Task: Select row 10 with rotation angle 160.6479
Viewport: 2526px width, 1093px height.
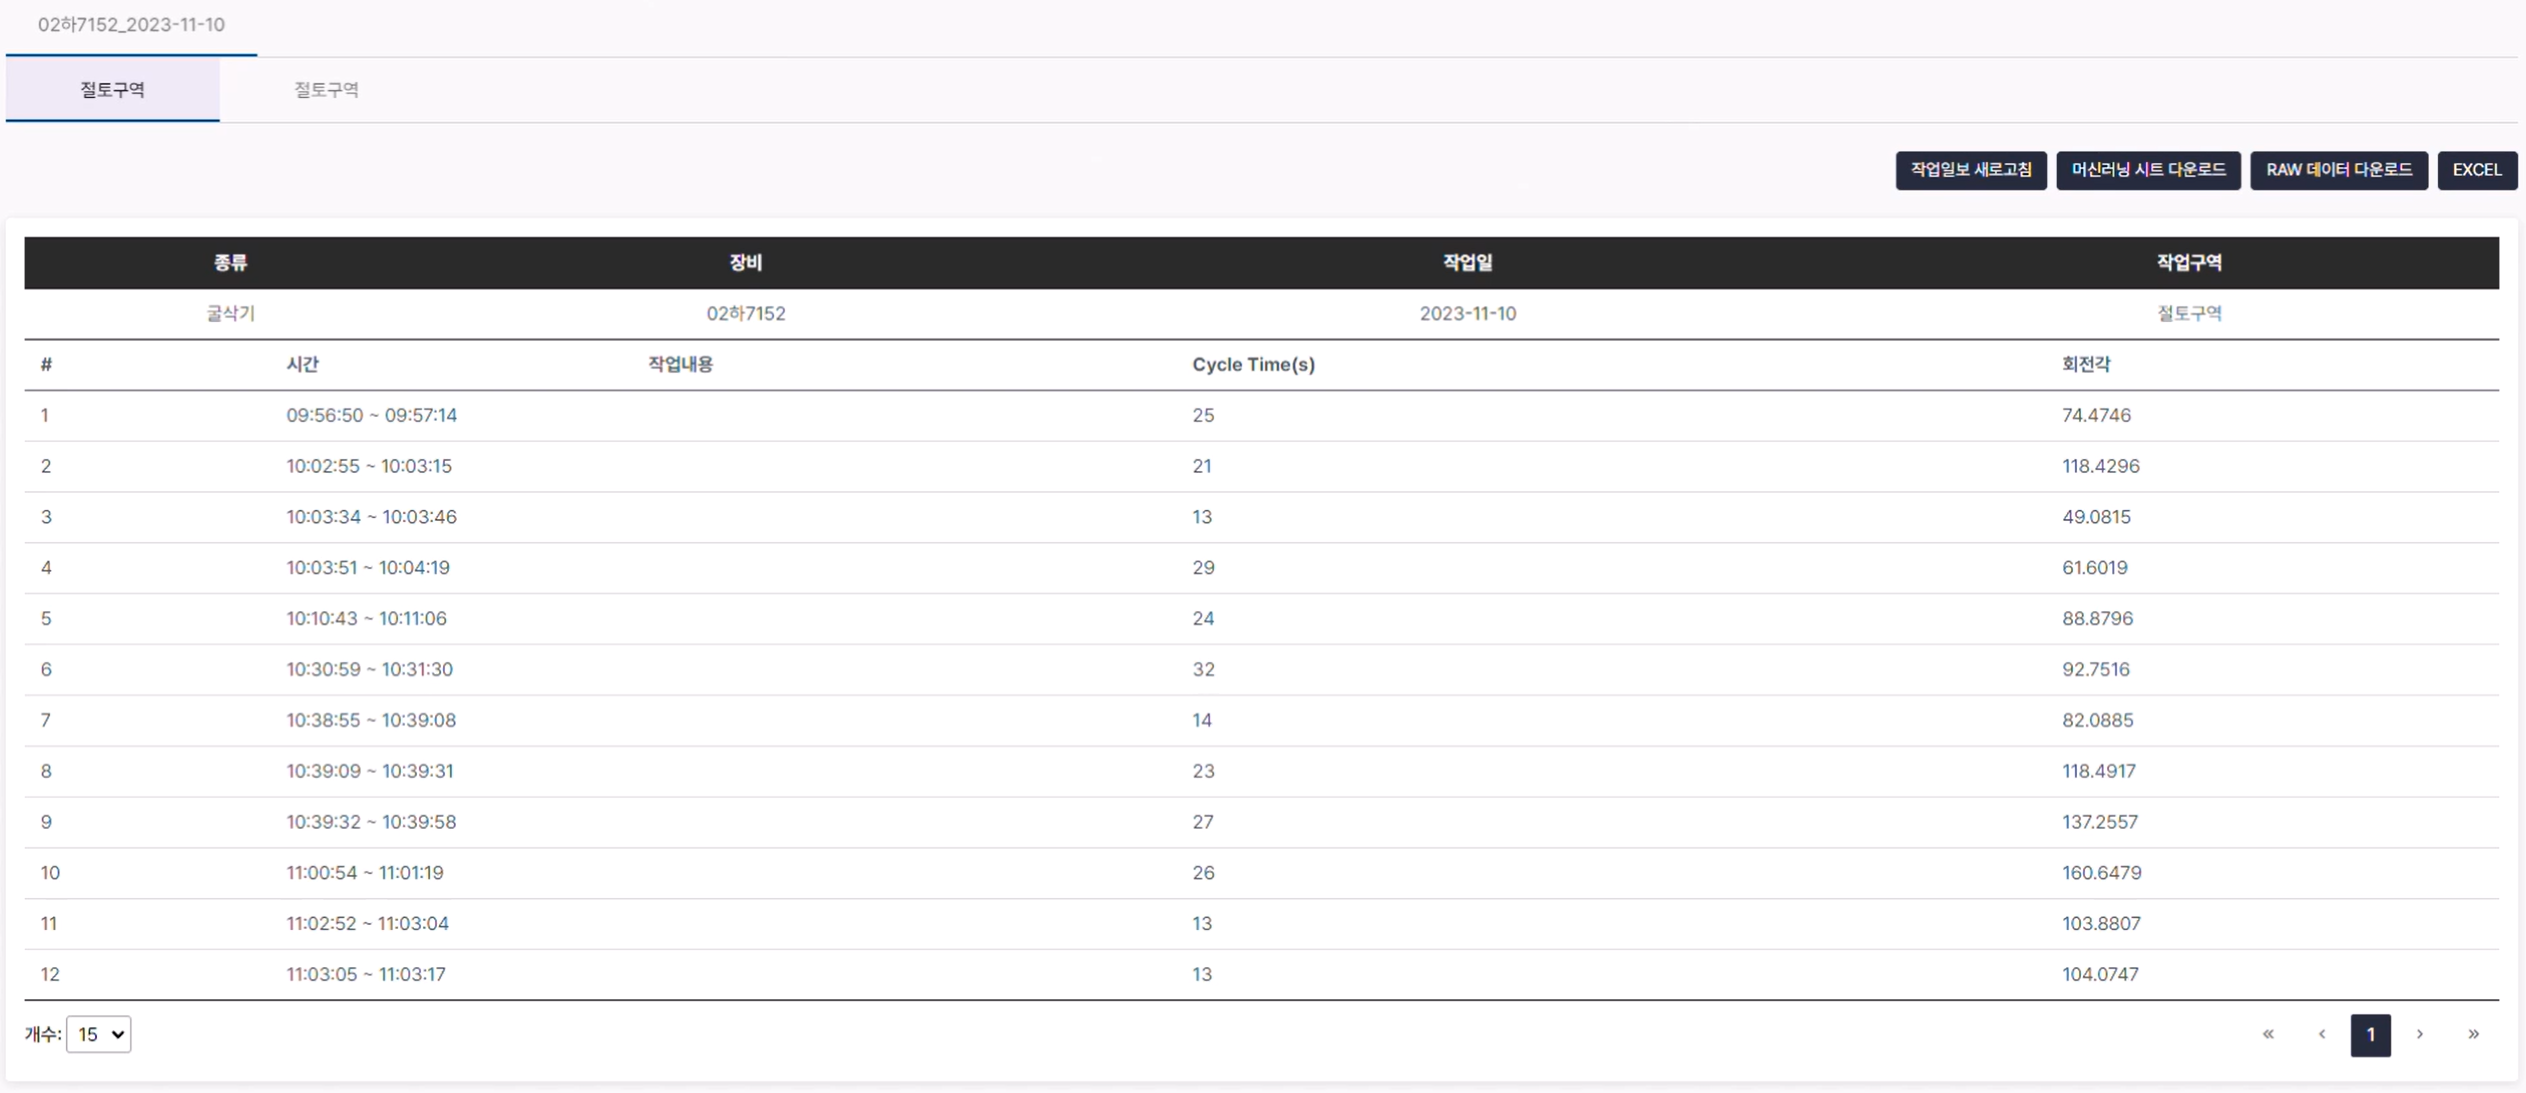Action: click(x=2101, y=873)
